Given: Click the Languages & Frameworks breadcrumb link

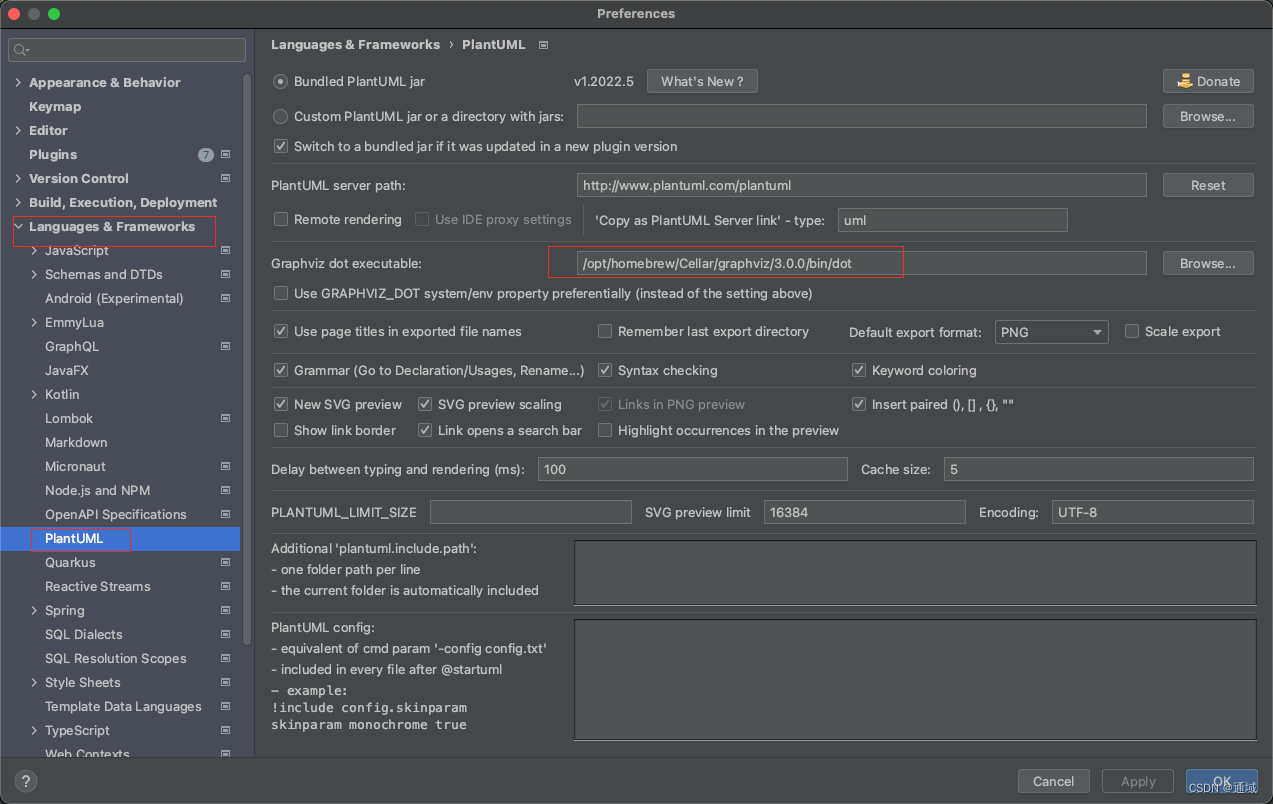Looking at the screenshot, I should [355, 44].
